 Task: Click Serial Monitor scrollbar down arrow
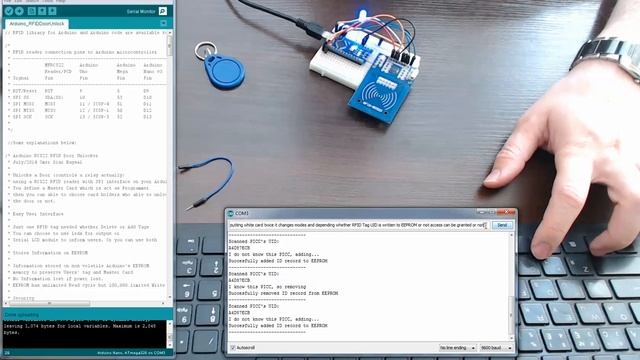[511, 338]
